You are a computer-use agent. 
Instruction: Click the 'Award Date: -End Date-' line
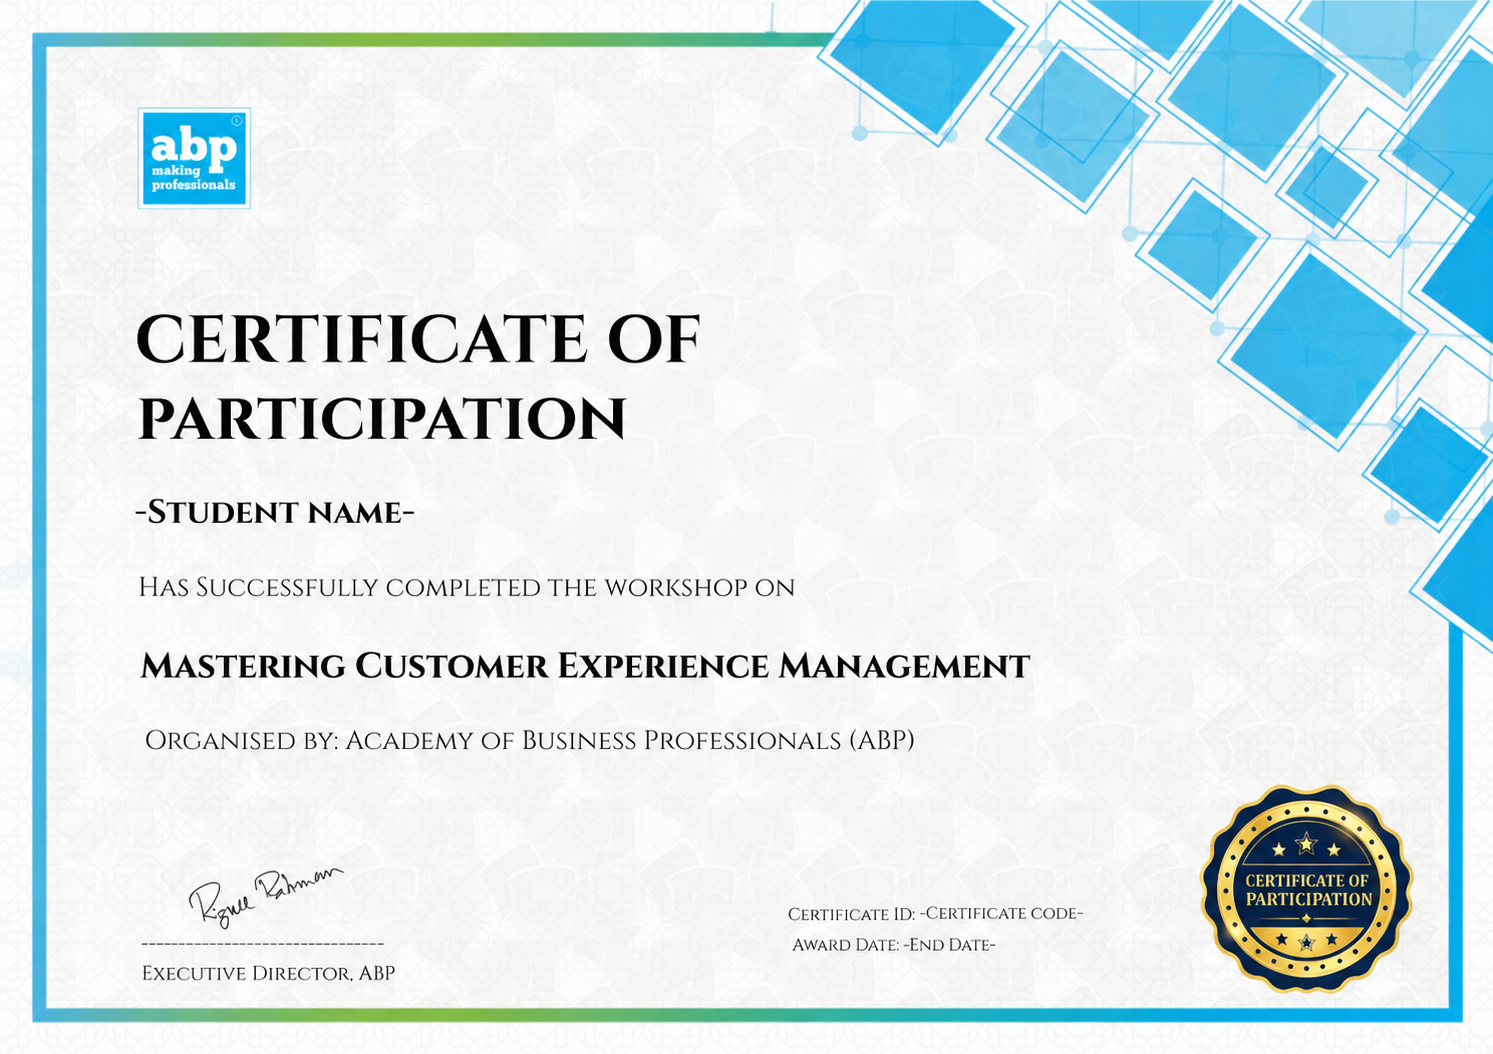click(893, 944)
